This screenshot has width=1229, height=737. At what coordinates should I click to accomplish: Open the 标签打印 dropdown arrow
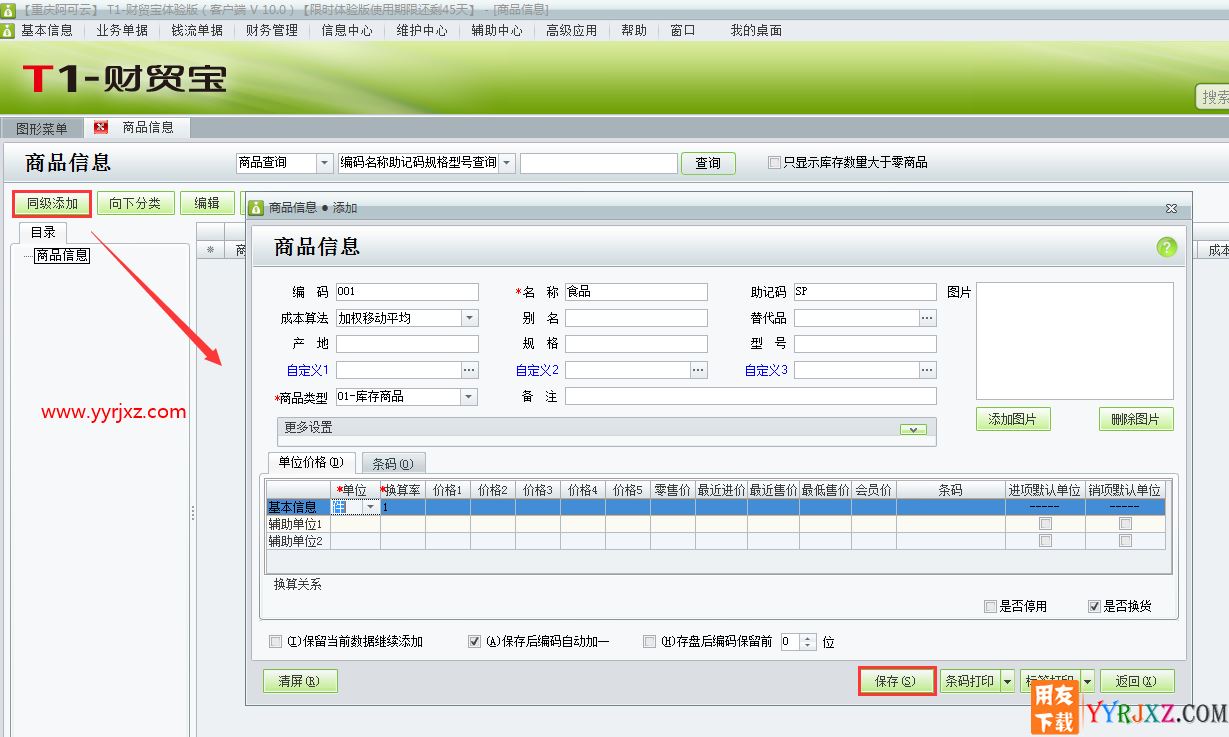click(x=1087, y=681)
